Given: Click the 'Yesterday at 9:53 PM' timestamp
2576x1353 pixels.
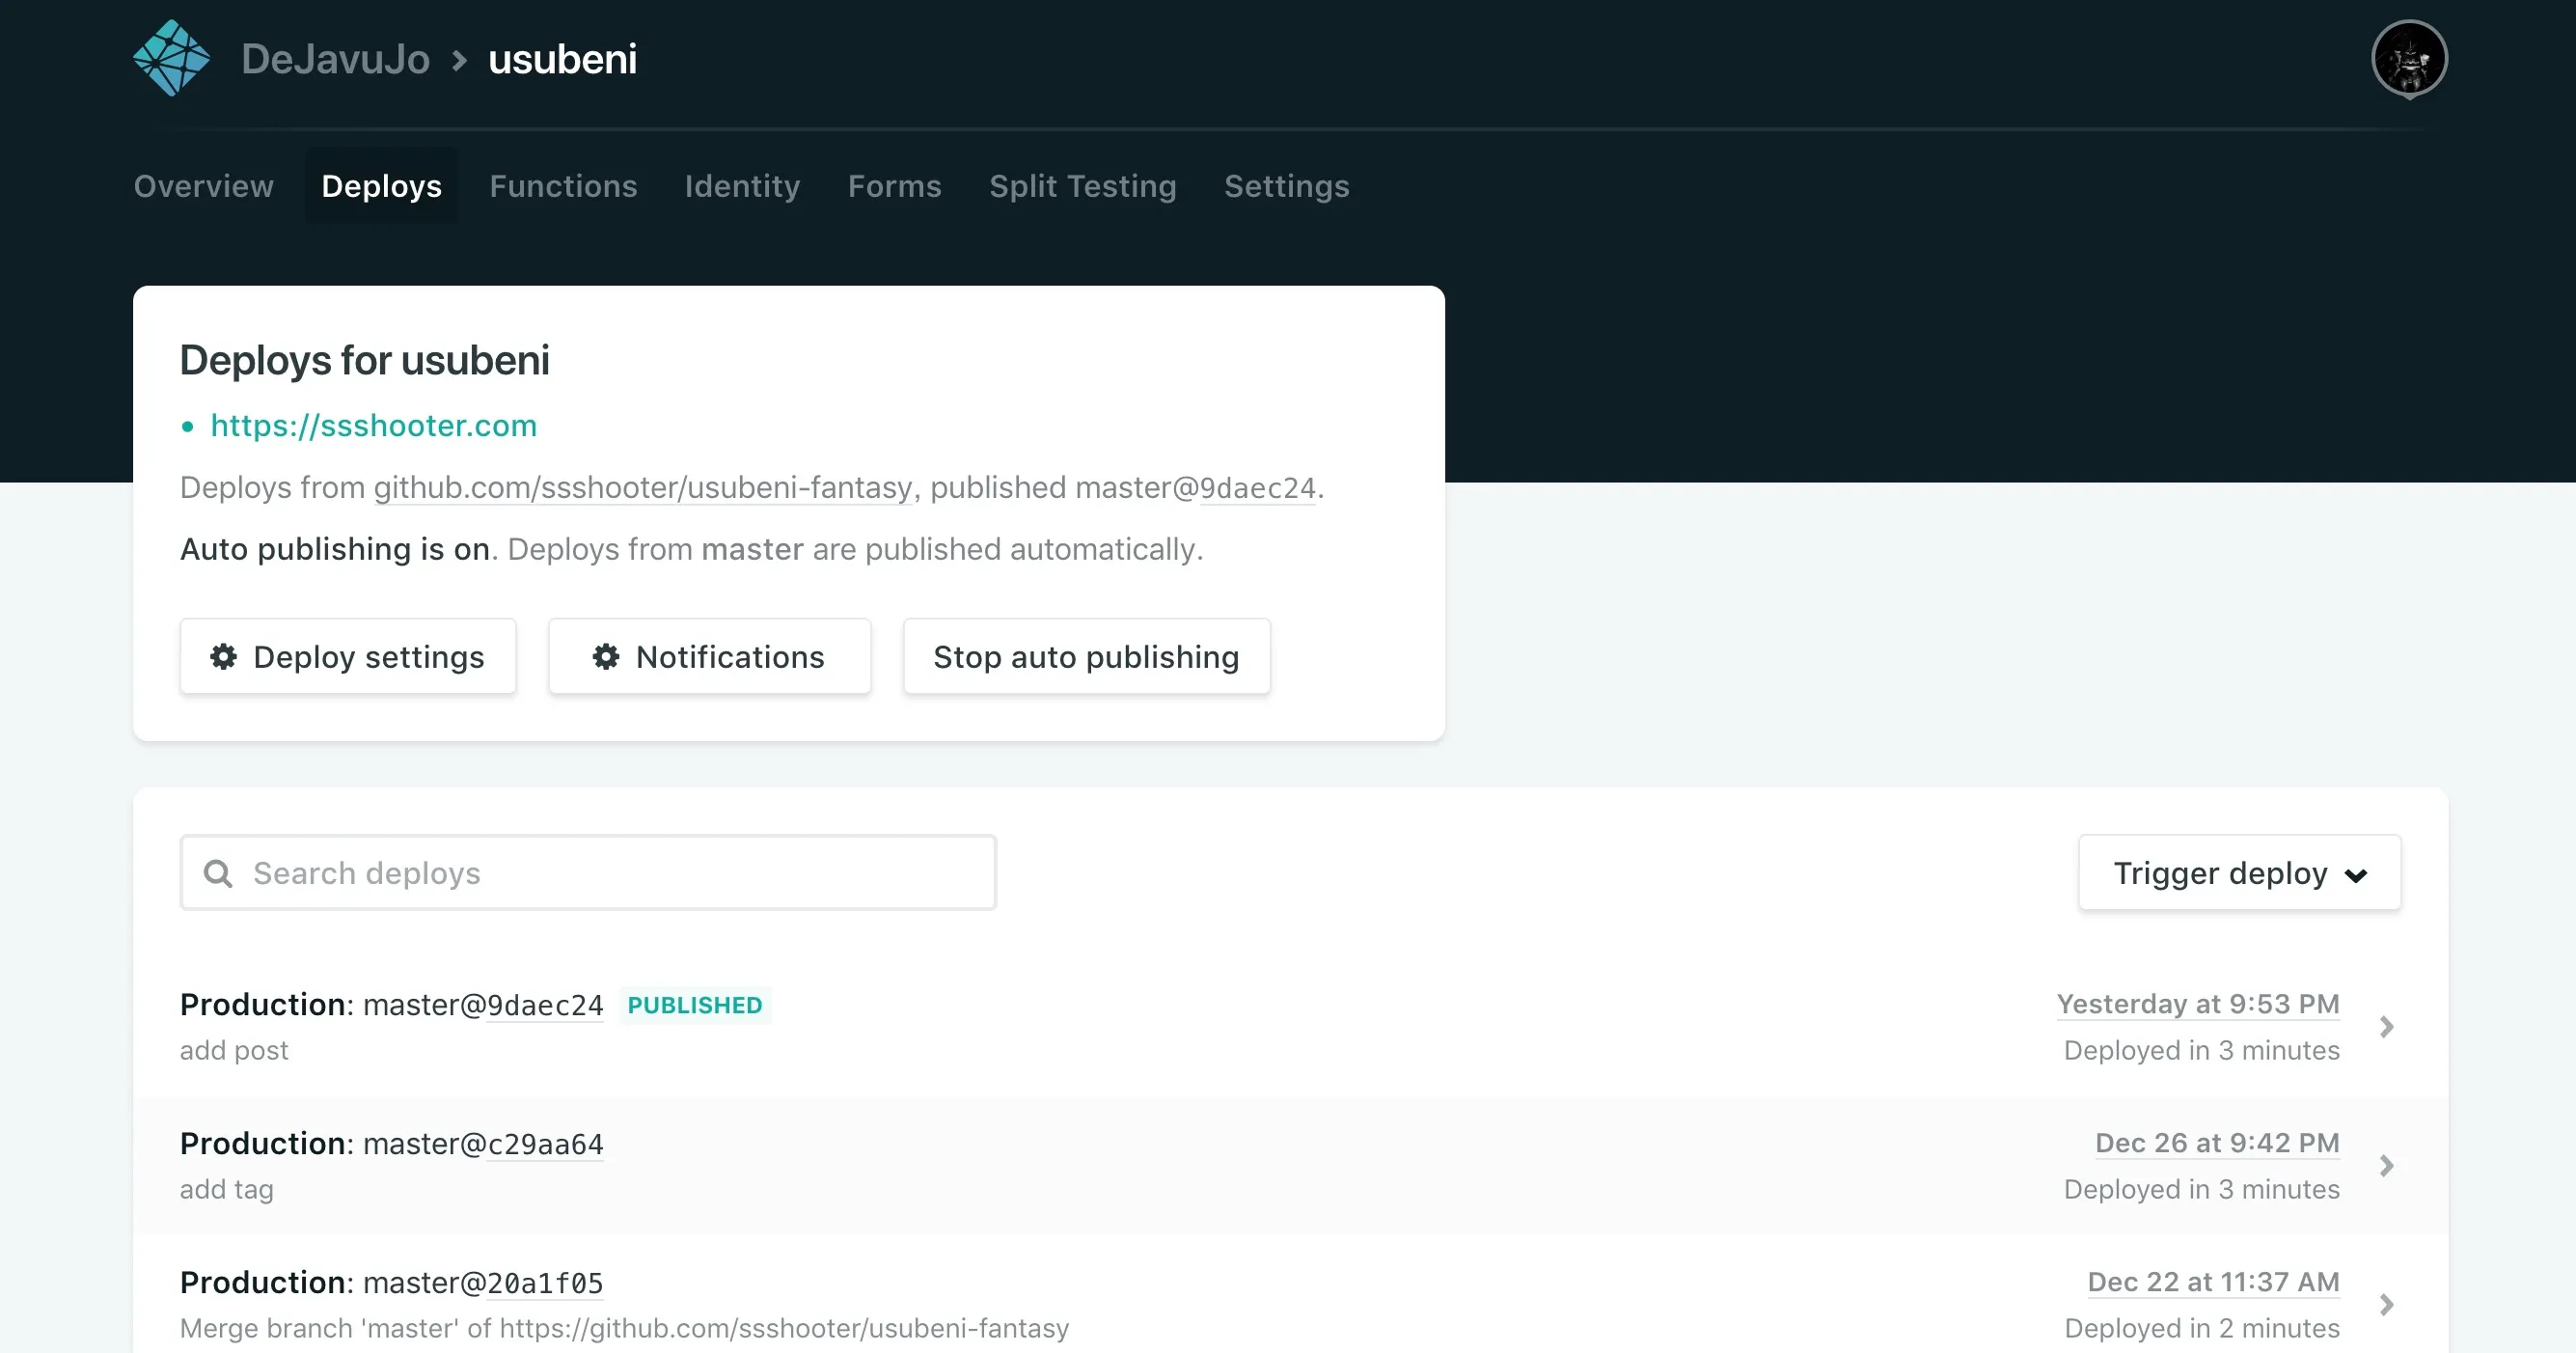Looking at the screenshot, I should [2198, 1004].
